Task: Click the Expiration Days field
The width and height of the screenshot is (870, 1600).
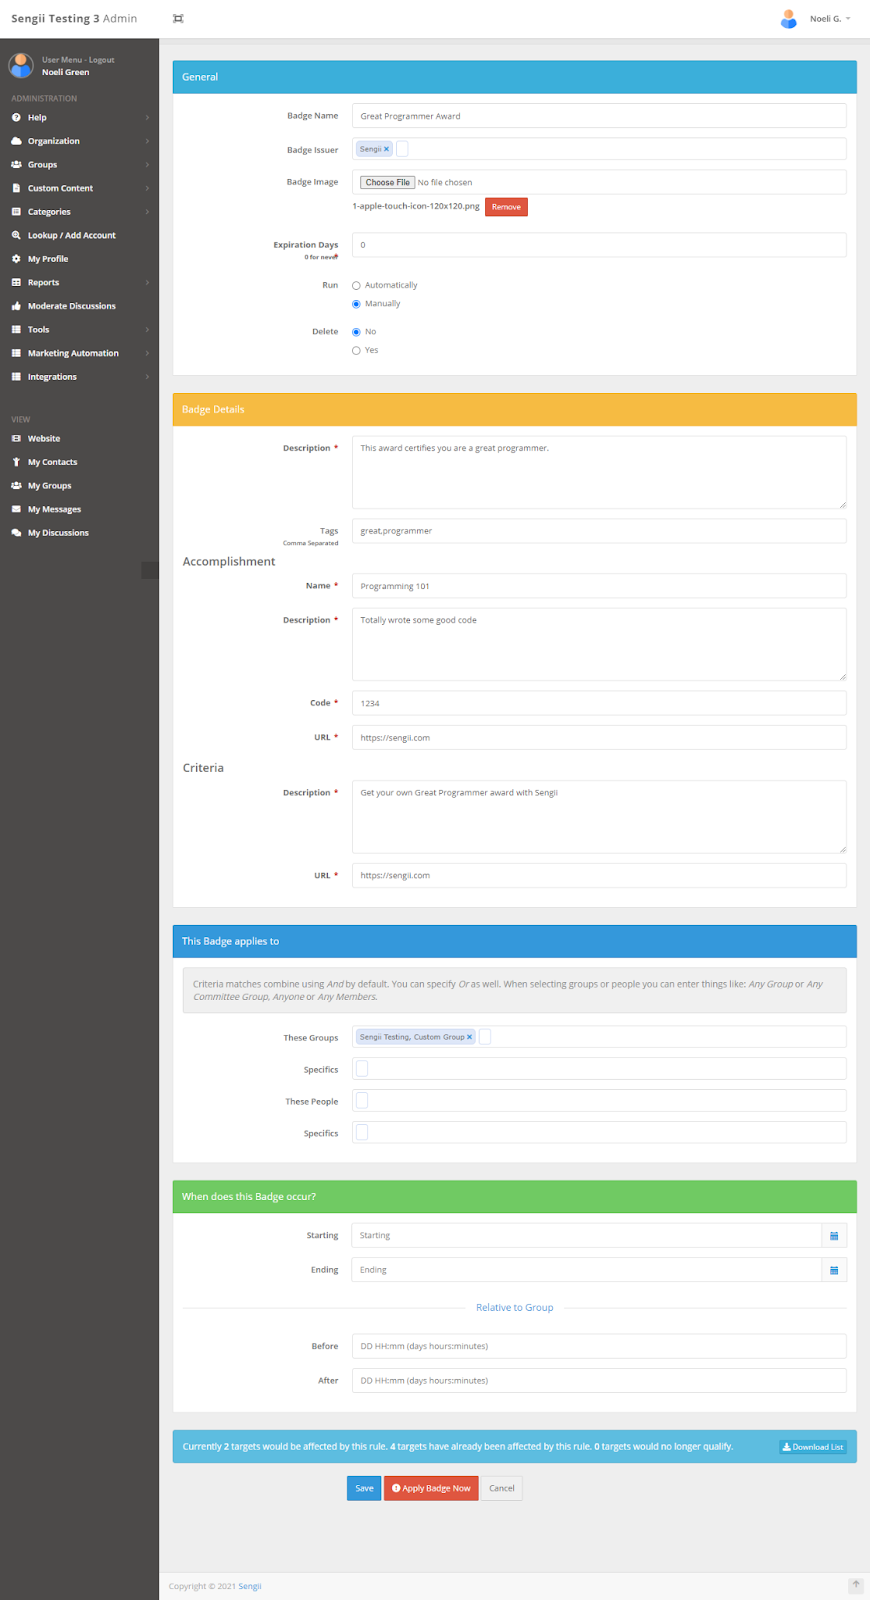Action: (599, 245)
